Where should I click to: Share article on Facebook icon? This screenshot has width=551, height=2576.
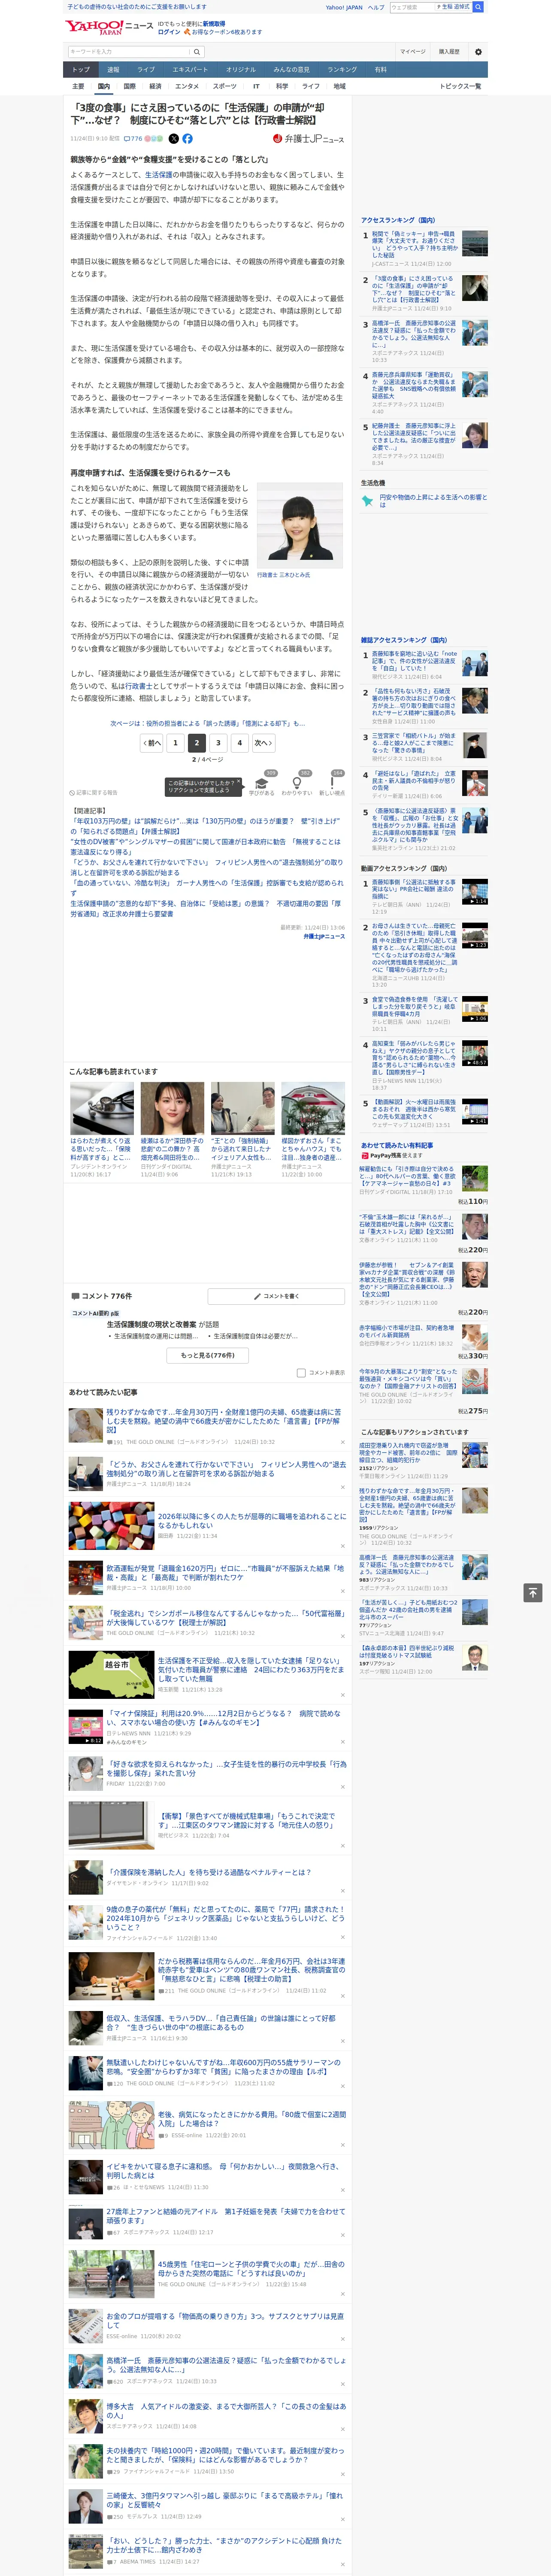[187, 139]
